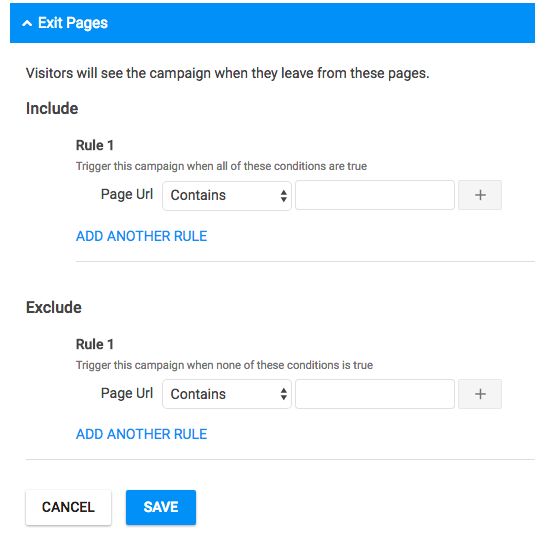This screenshot has width=535, height=535.
Task: Click the Page Url label in Include
Action: pos(127,195)
